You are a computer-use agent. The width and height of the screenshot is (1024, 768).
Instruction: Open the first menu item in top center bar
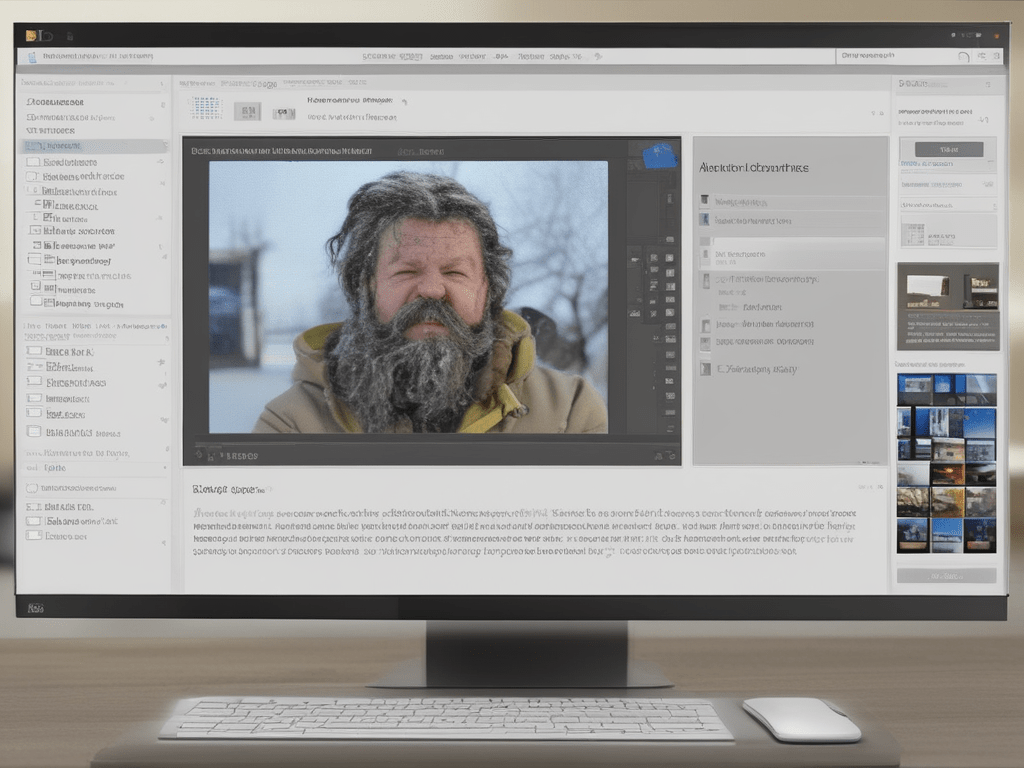coord(377,57)
